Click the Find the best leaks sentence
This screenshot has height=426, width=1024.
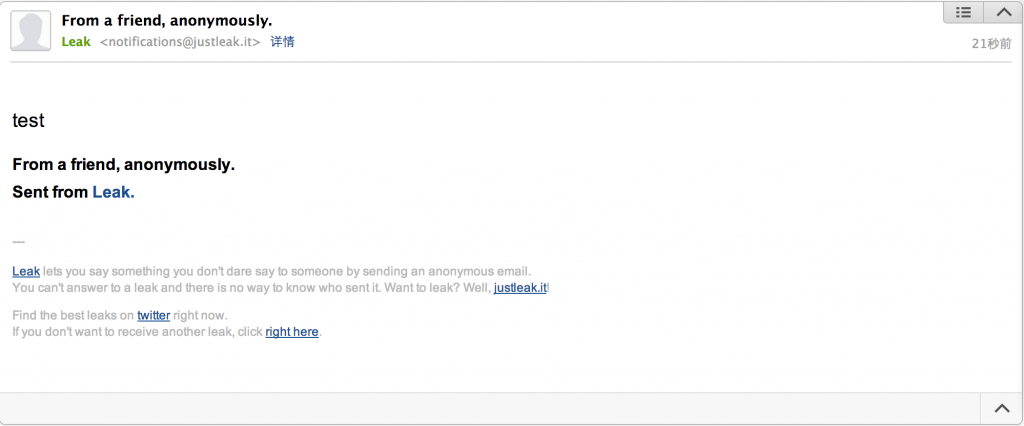click(72, 315)
